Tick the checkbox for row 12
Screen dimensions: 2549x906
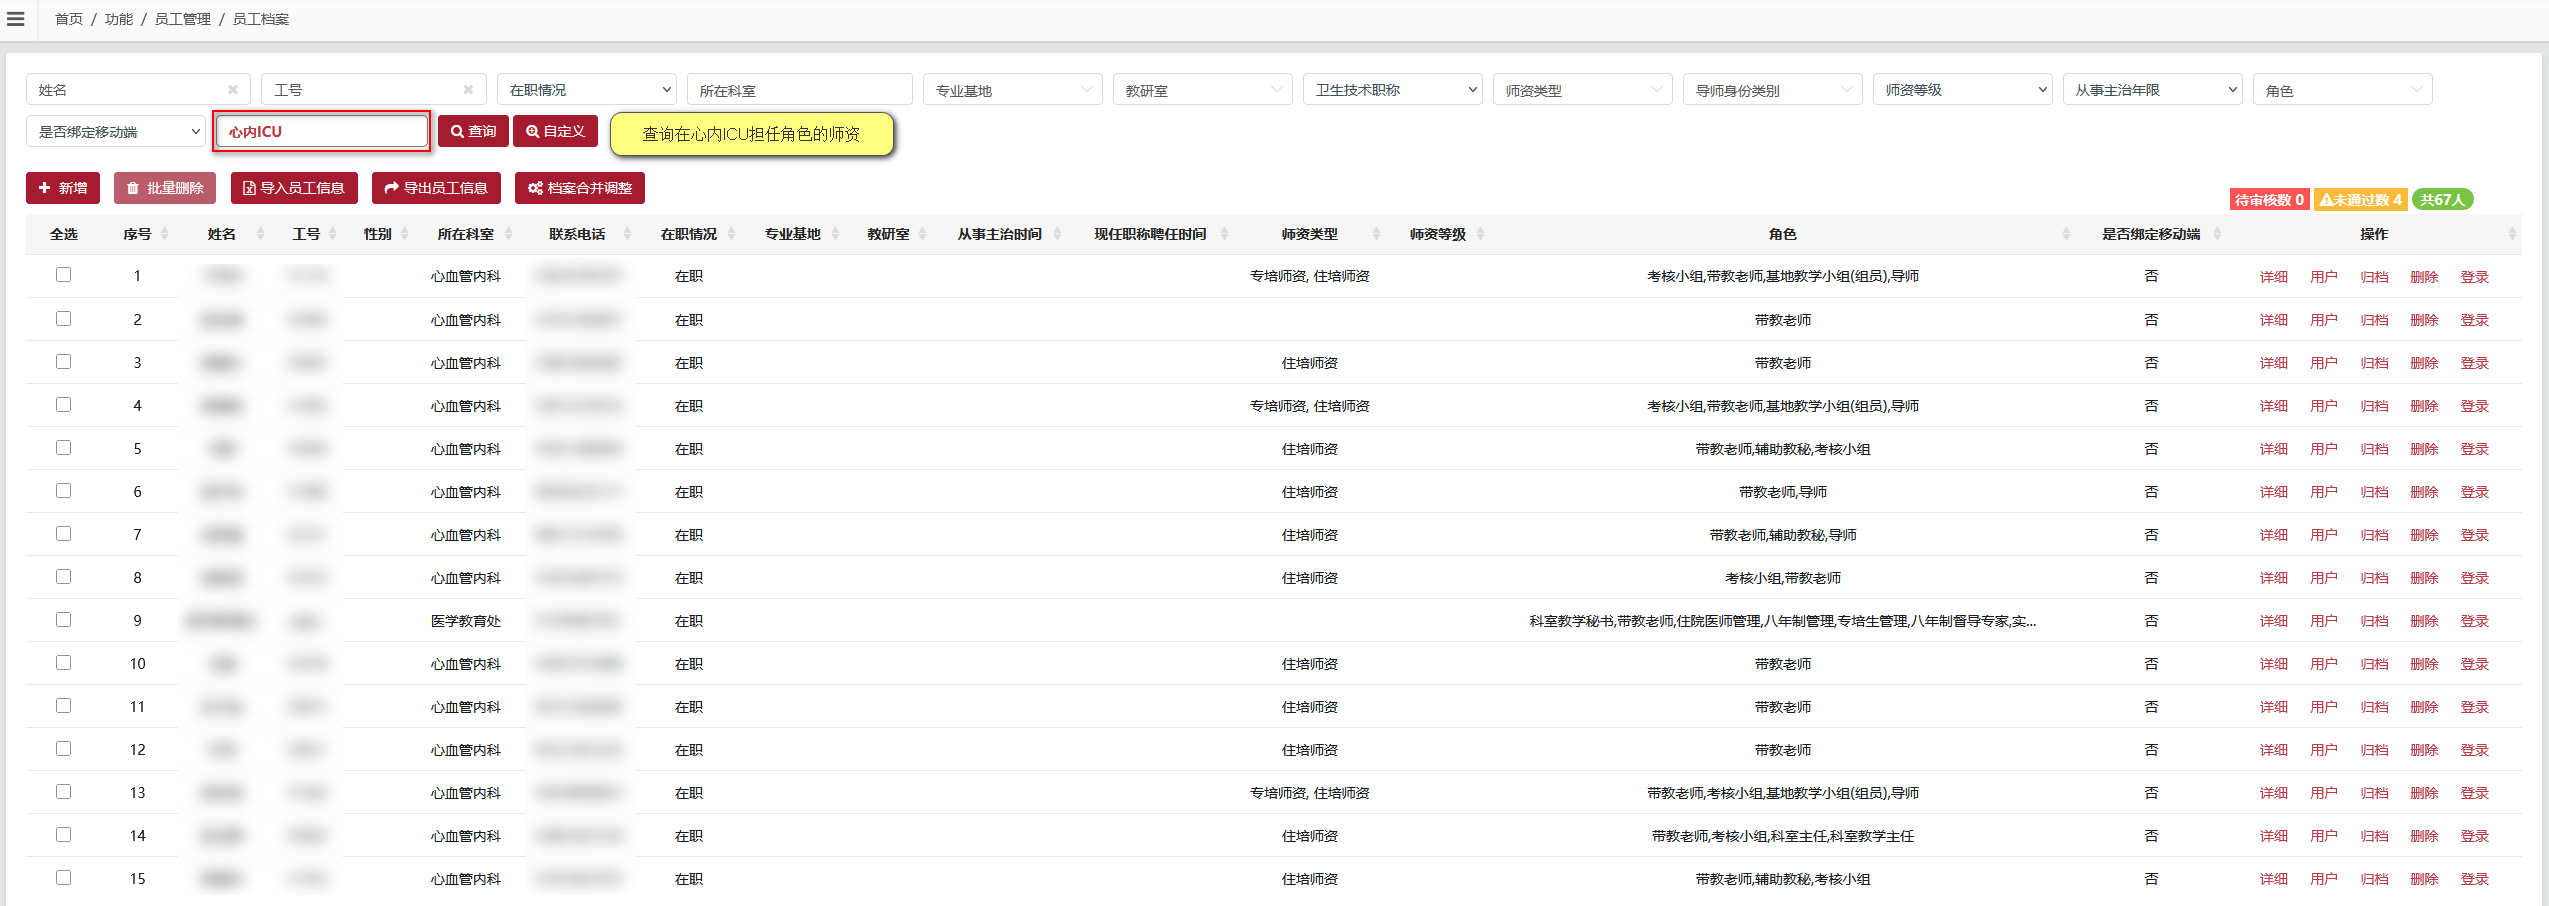tap(64, 749)
